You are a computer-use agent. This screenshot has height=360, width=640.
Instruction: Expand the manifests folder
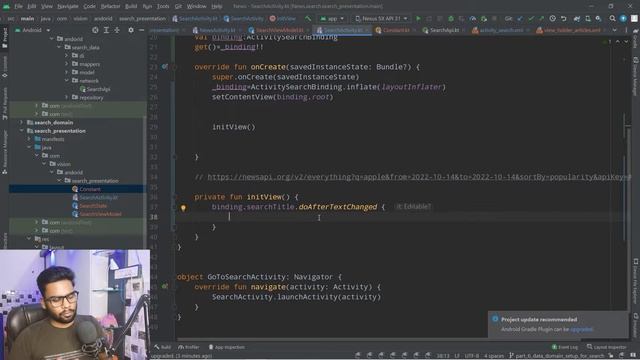pyautogui.click(x=29, y=139)
